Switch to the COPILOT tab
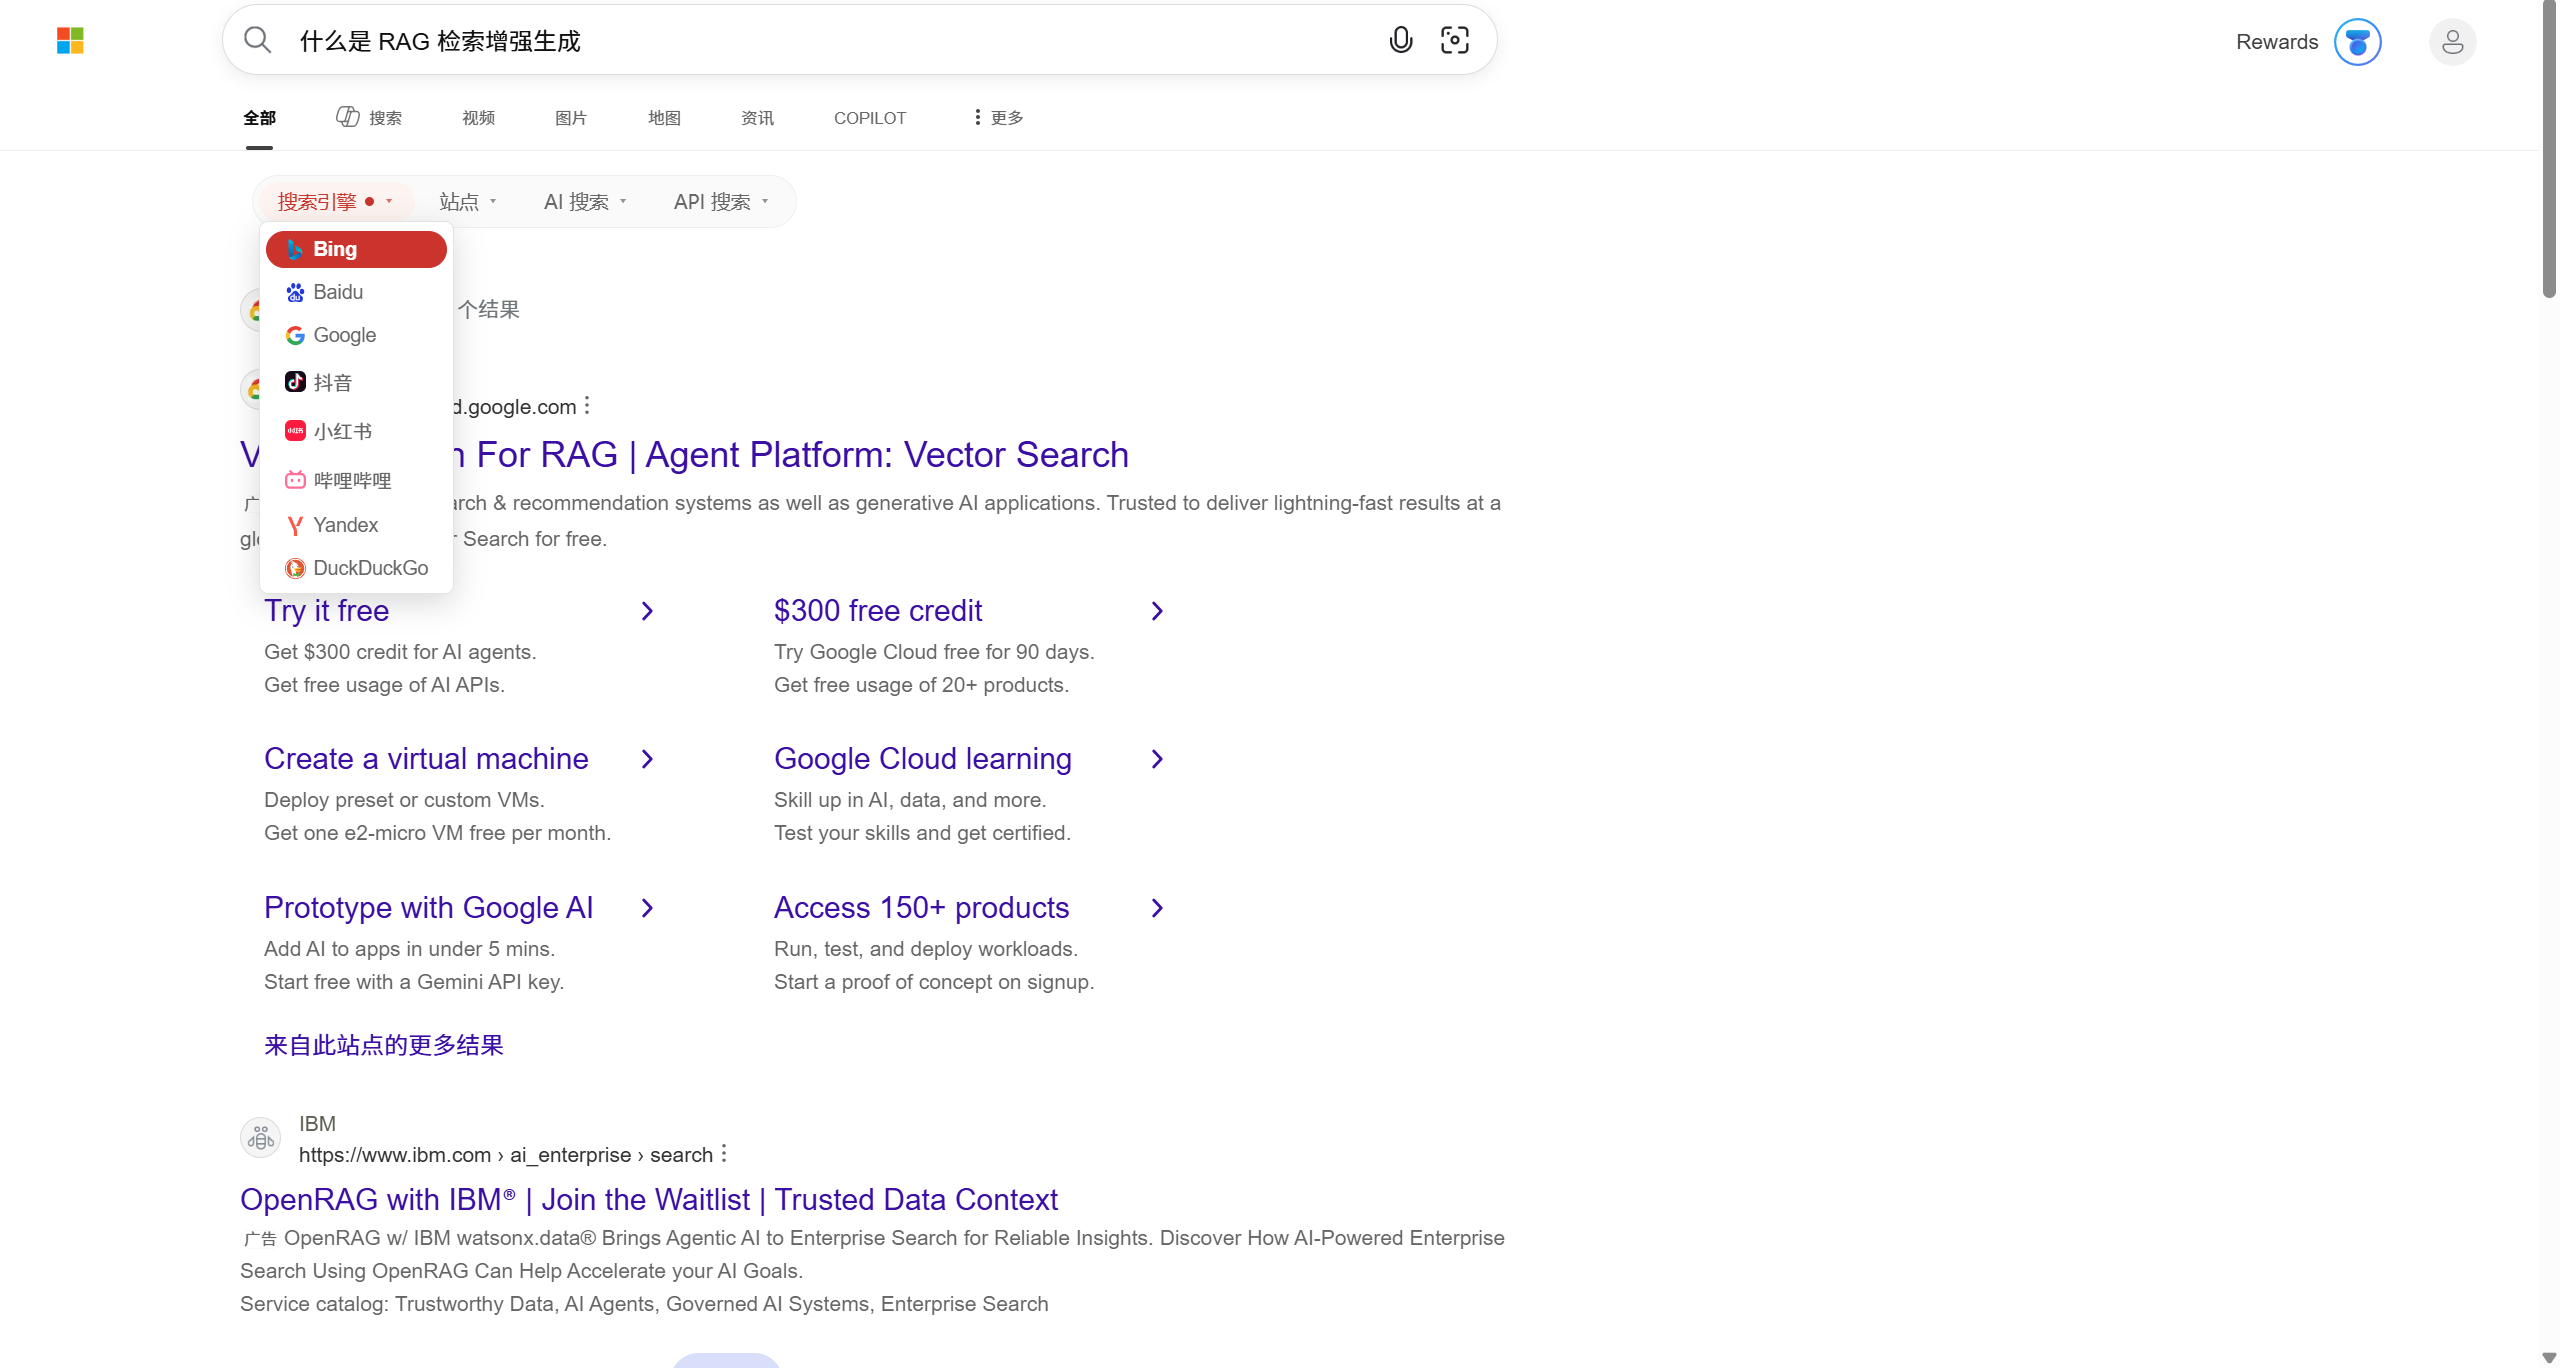 (870, 118)
